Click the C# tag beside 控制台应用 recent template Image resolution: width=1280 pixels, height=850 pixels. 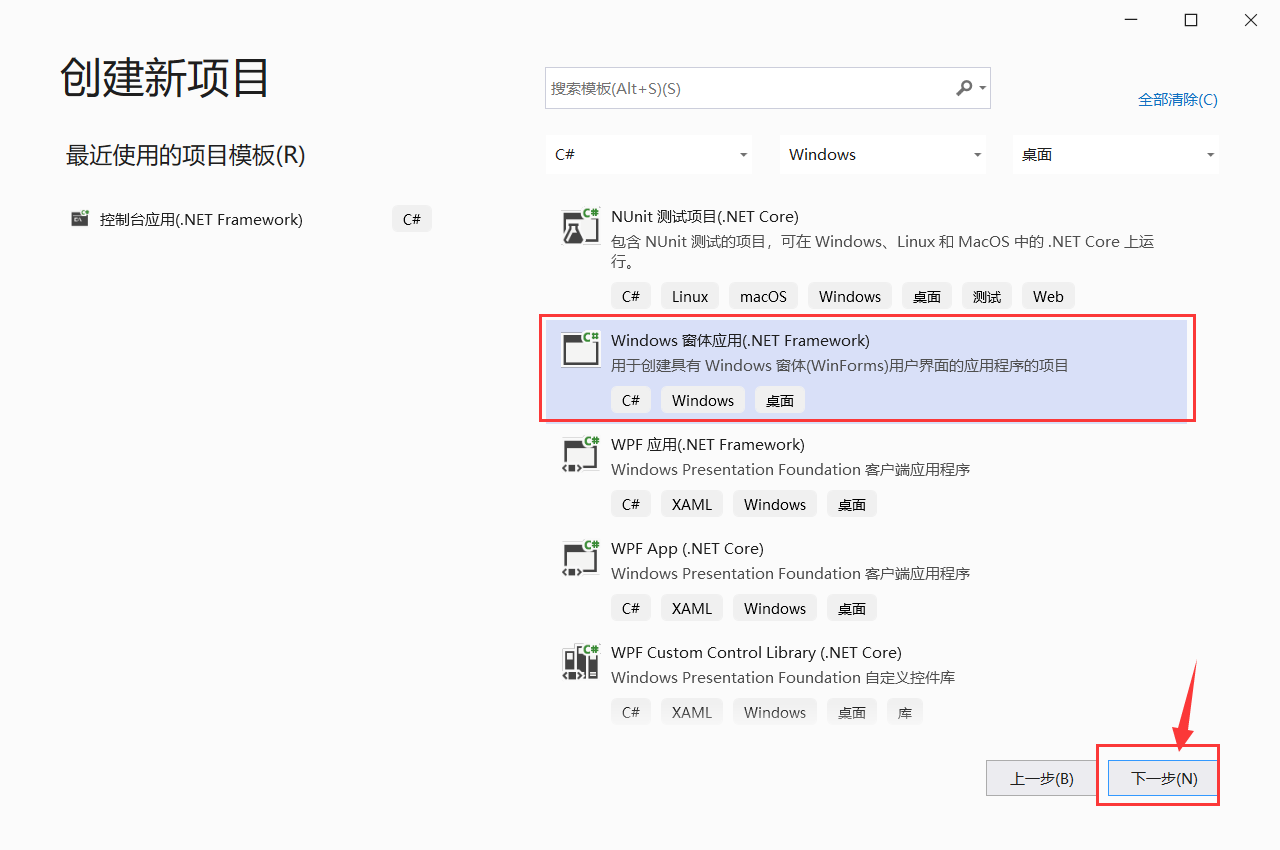(412, 219)
